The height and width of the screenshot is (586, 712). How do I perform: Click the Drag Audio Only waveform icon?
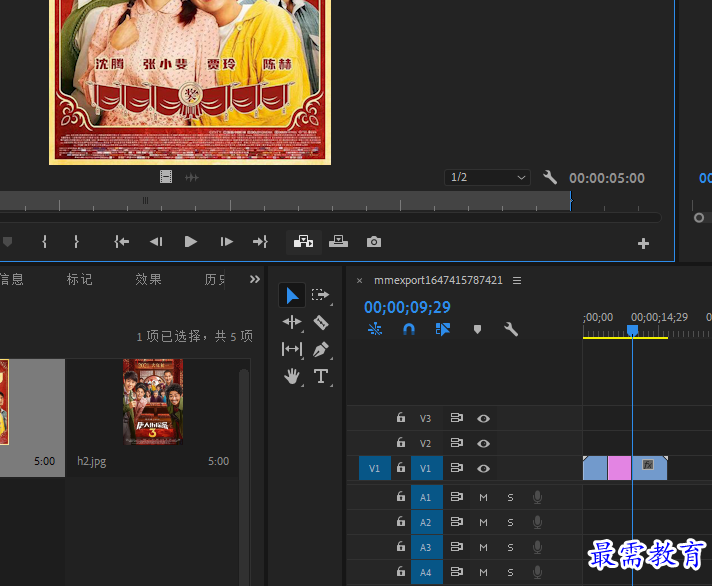(x=192, y=177)
